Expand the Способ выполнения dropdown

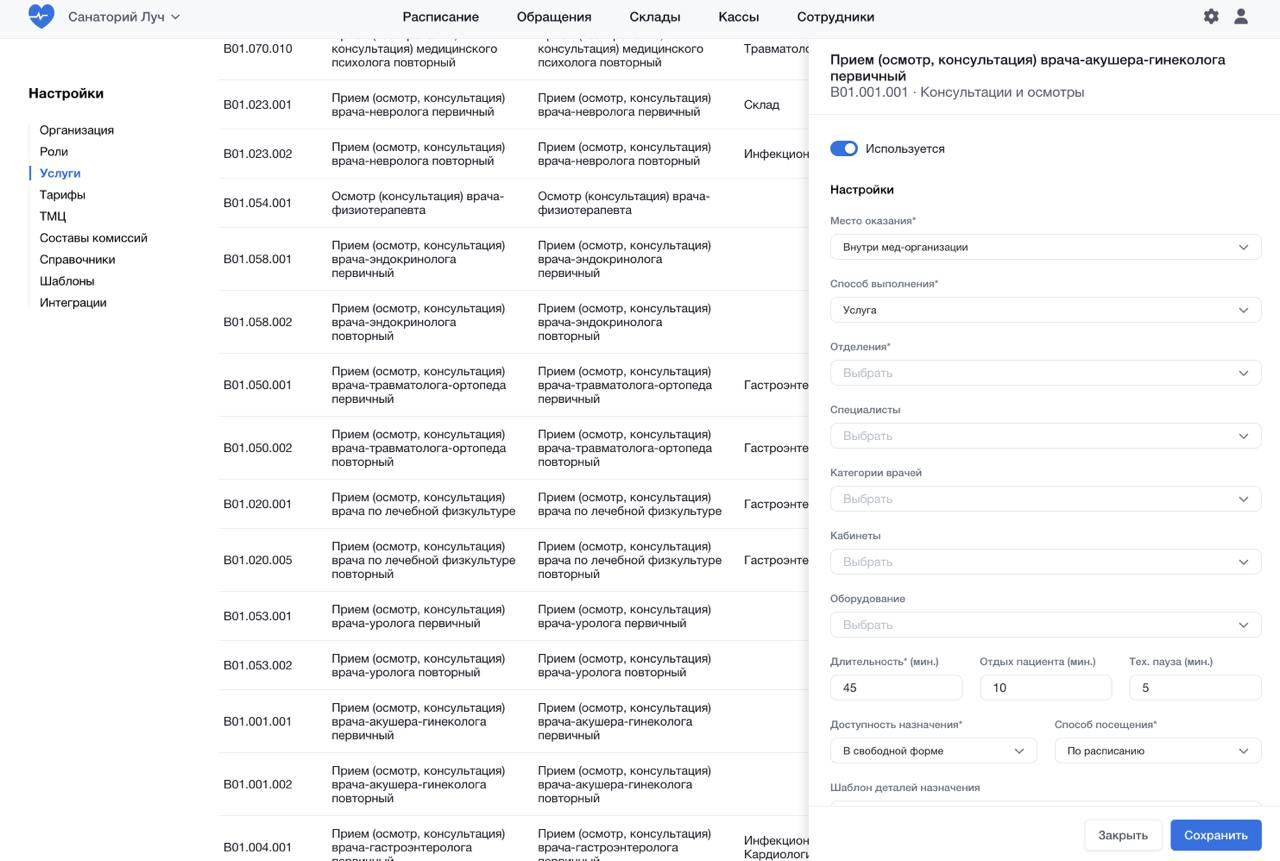pyautogui.click(x=1045, y=310)
